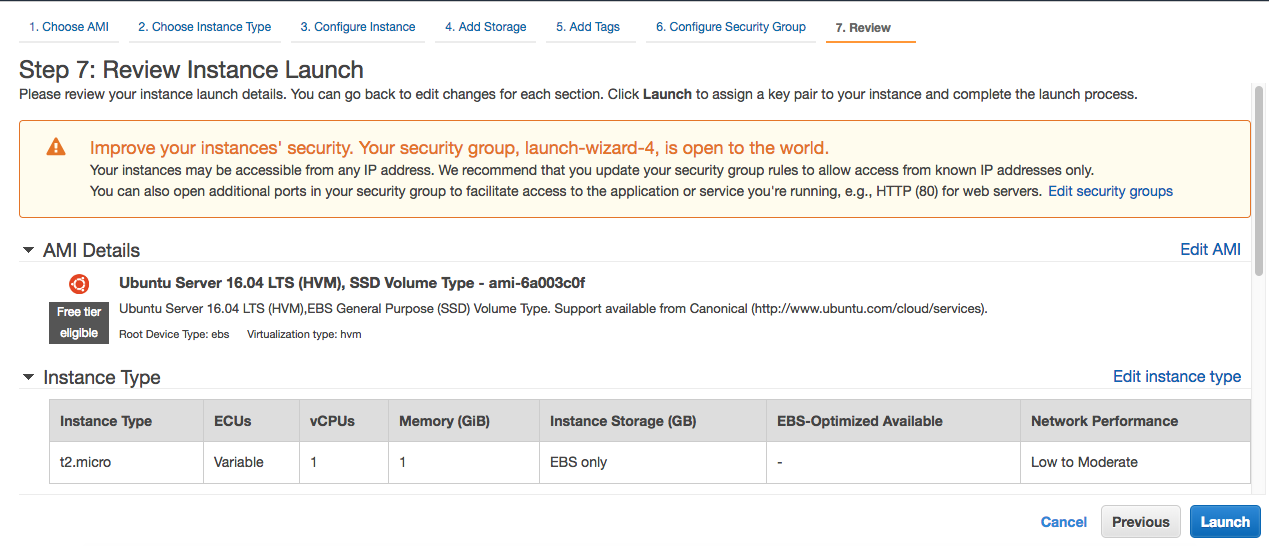1269x546 pixels.
Task: Open the Choose Instance Type tab
Action: 205,27
